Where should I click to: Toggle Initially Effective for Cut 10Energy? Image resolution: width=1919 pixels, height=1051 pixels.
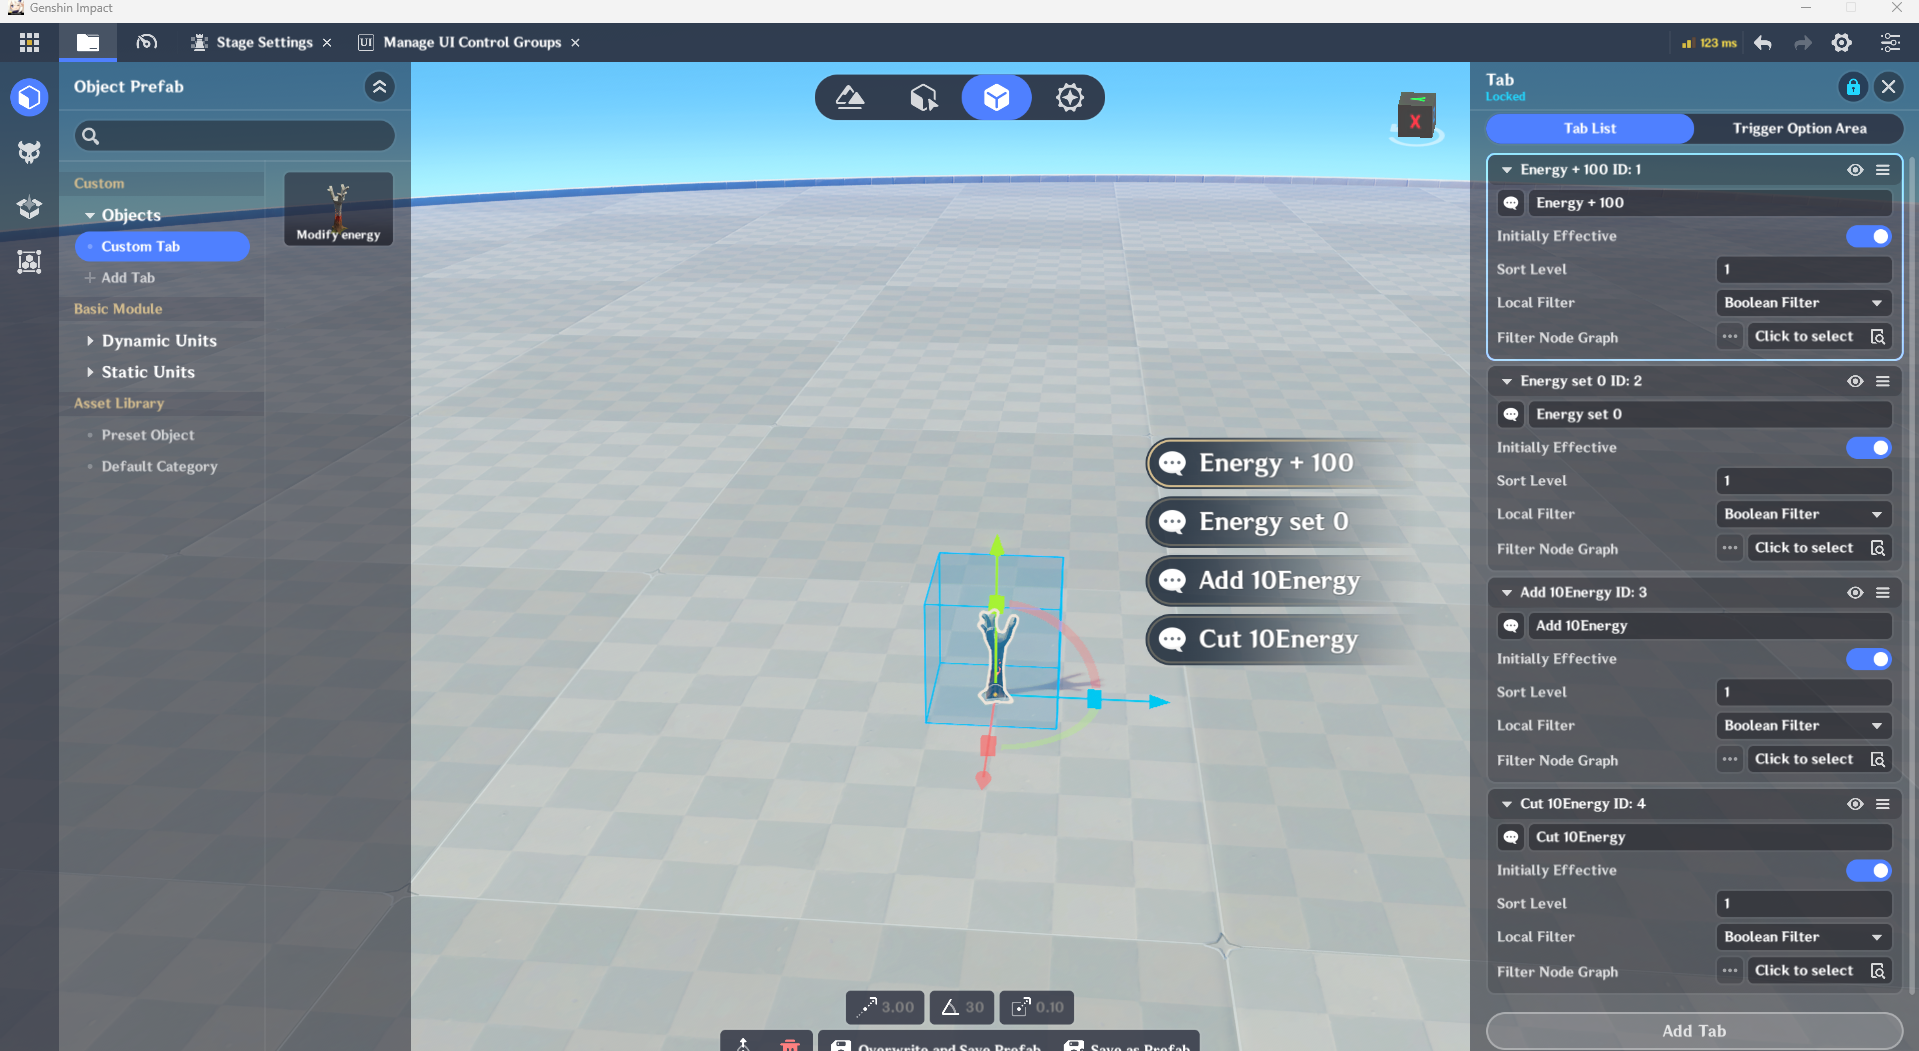1868,871
